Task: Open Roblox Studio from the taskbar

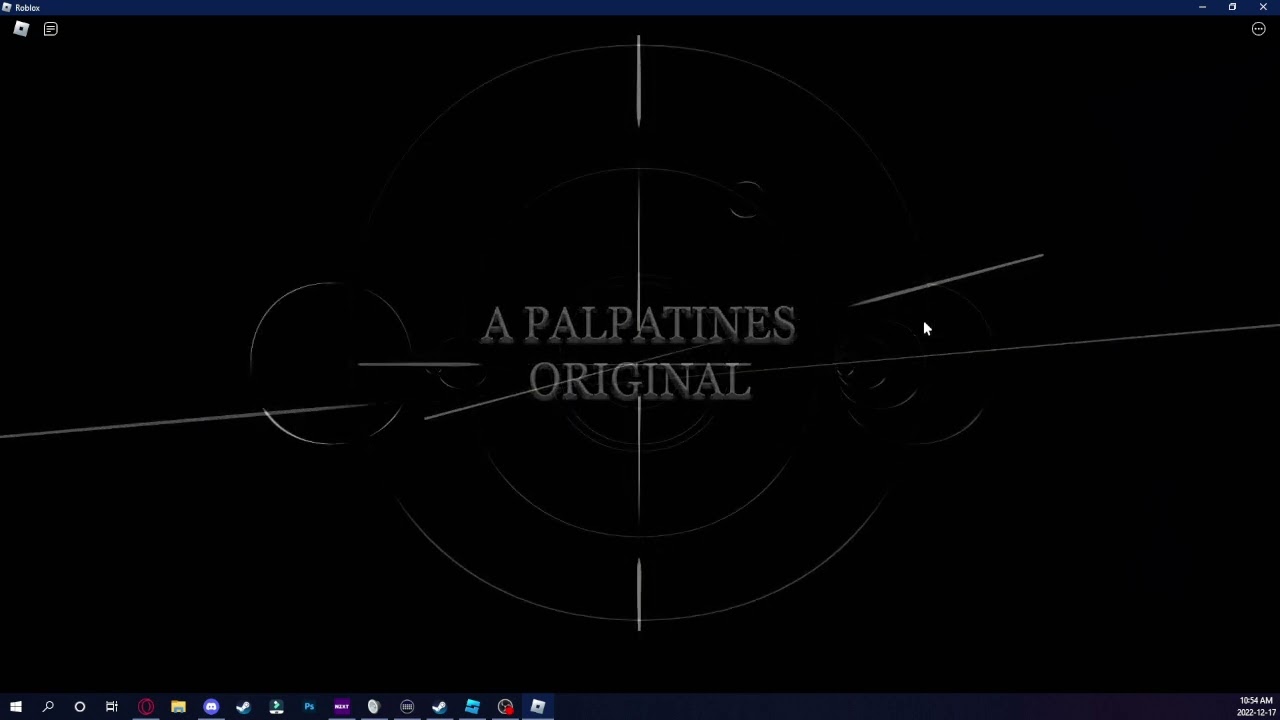Action: tap(472, 707)
